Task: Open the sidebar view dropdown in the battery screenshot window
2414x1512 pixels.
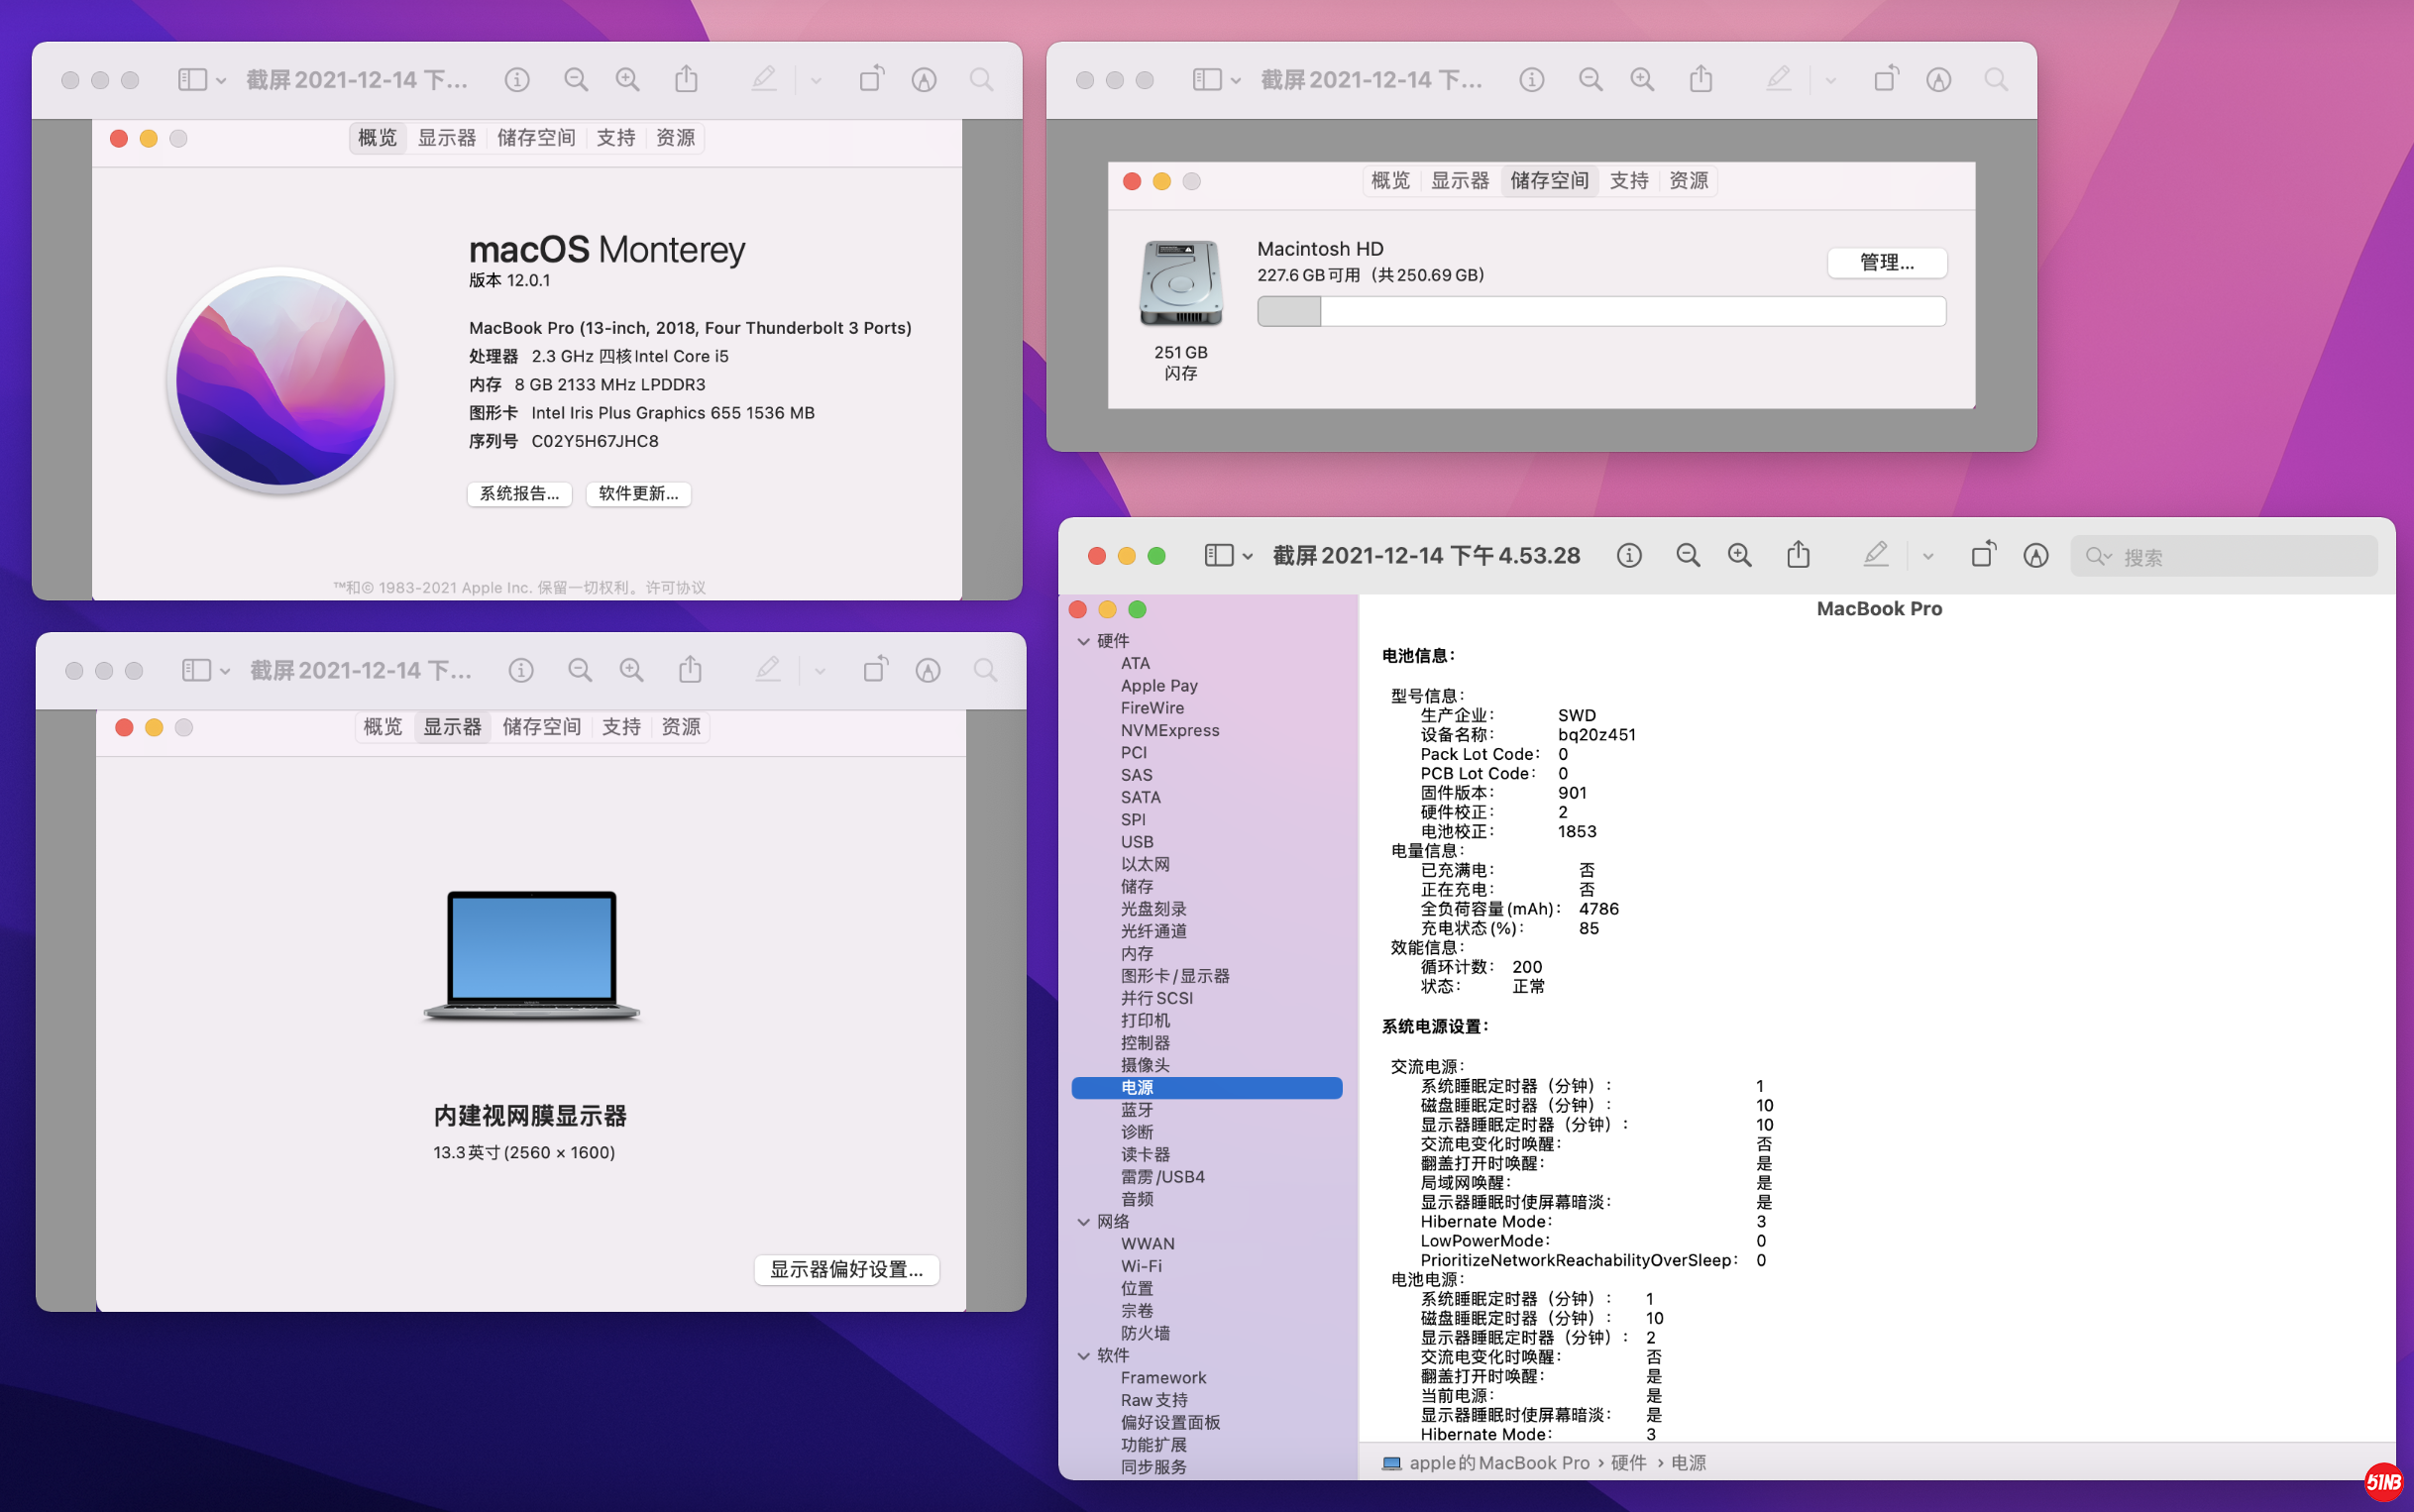Action: coord(1229,556)
